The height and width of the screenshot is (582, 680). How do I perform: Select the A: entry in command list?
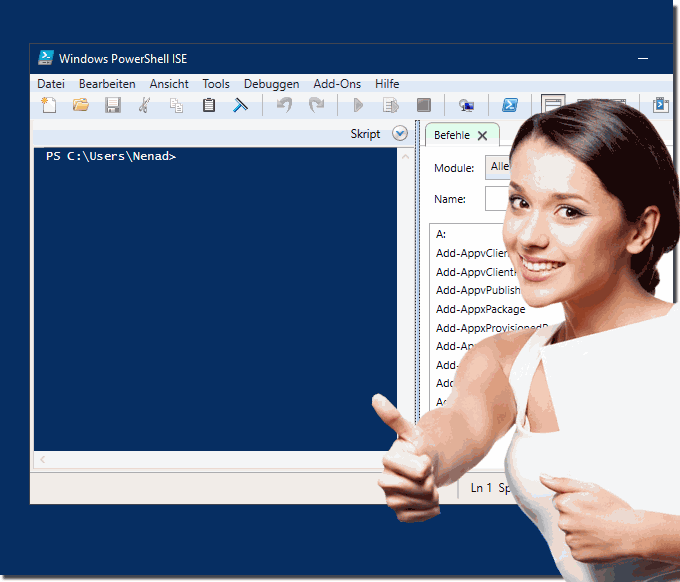(x=441, y=234)
